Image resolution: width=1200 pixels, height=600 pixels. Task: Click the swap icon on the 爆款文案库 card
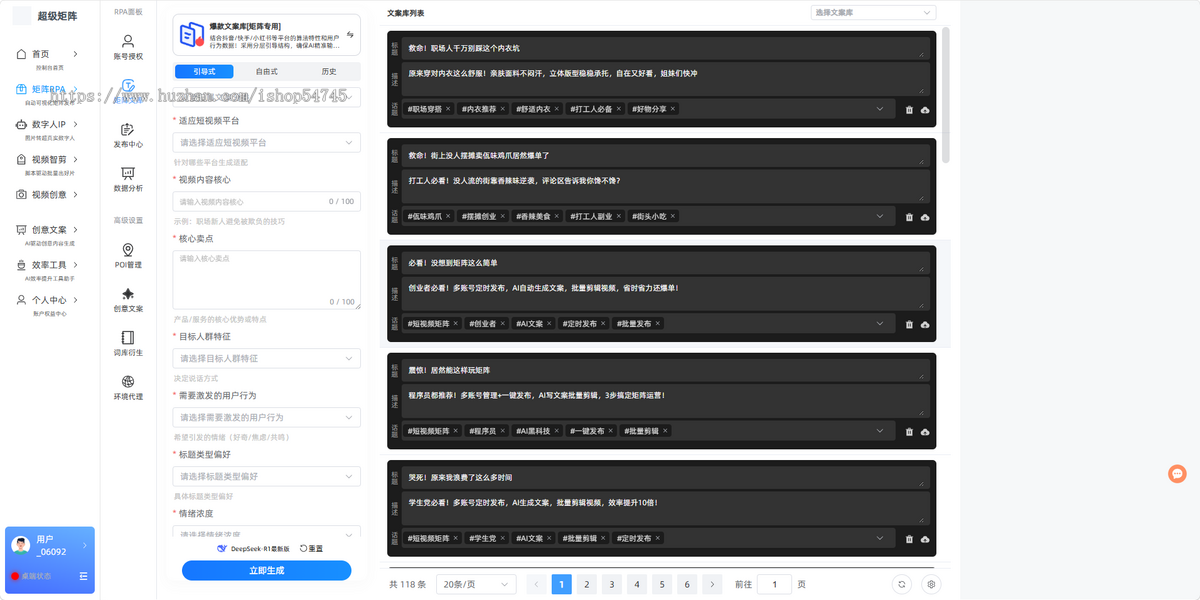(350, 34)
